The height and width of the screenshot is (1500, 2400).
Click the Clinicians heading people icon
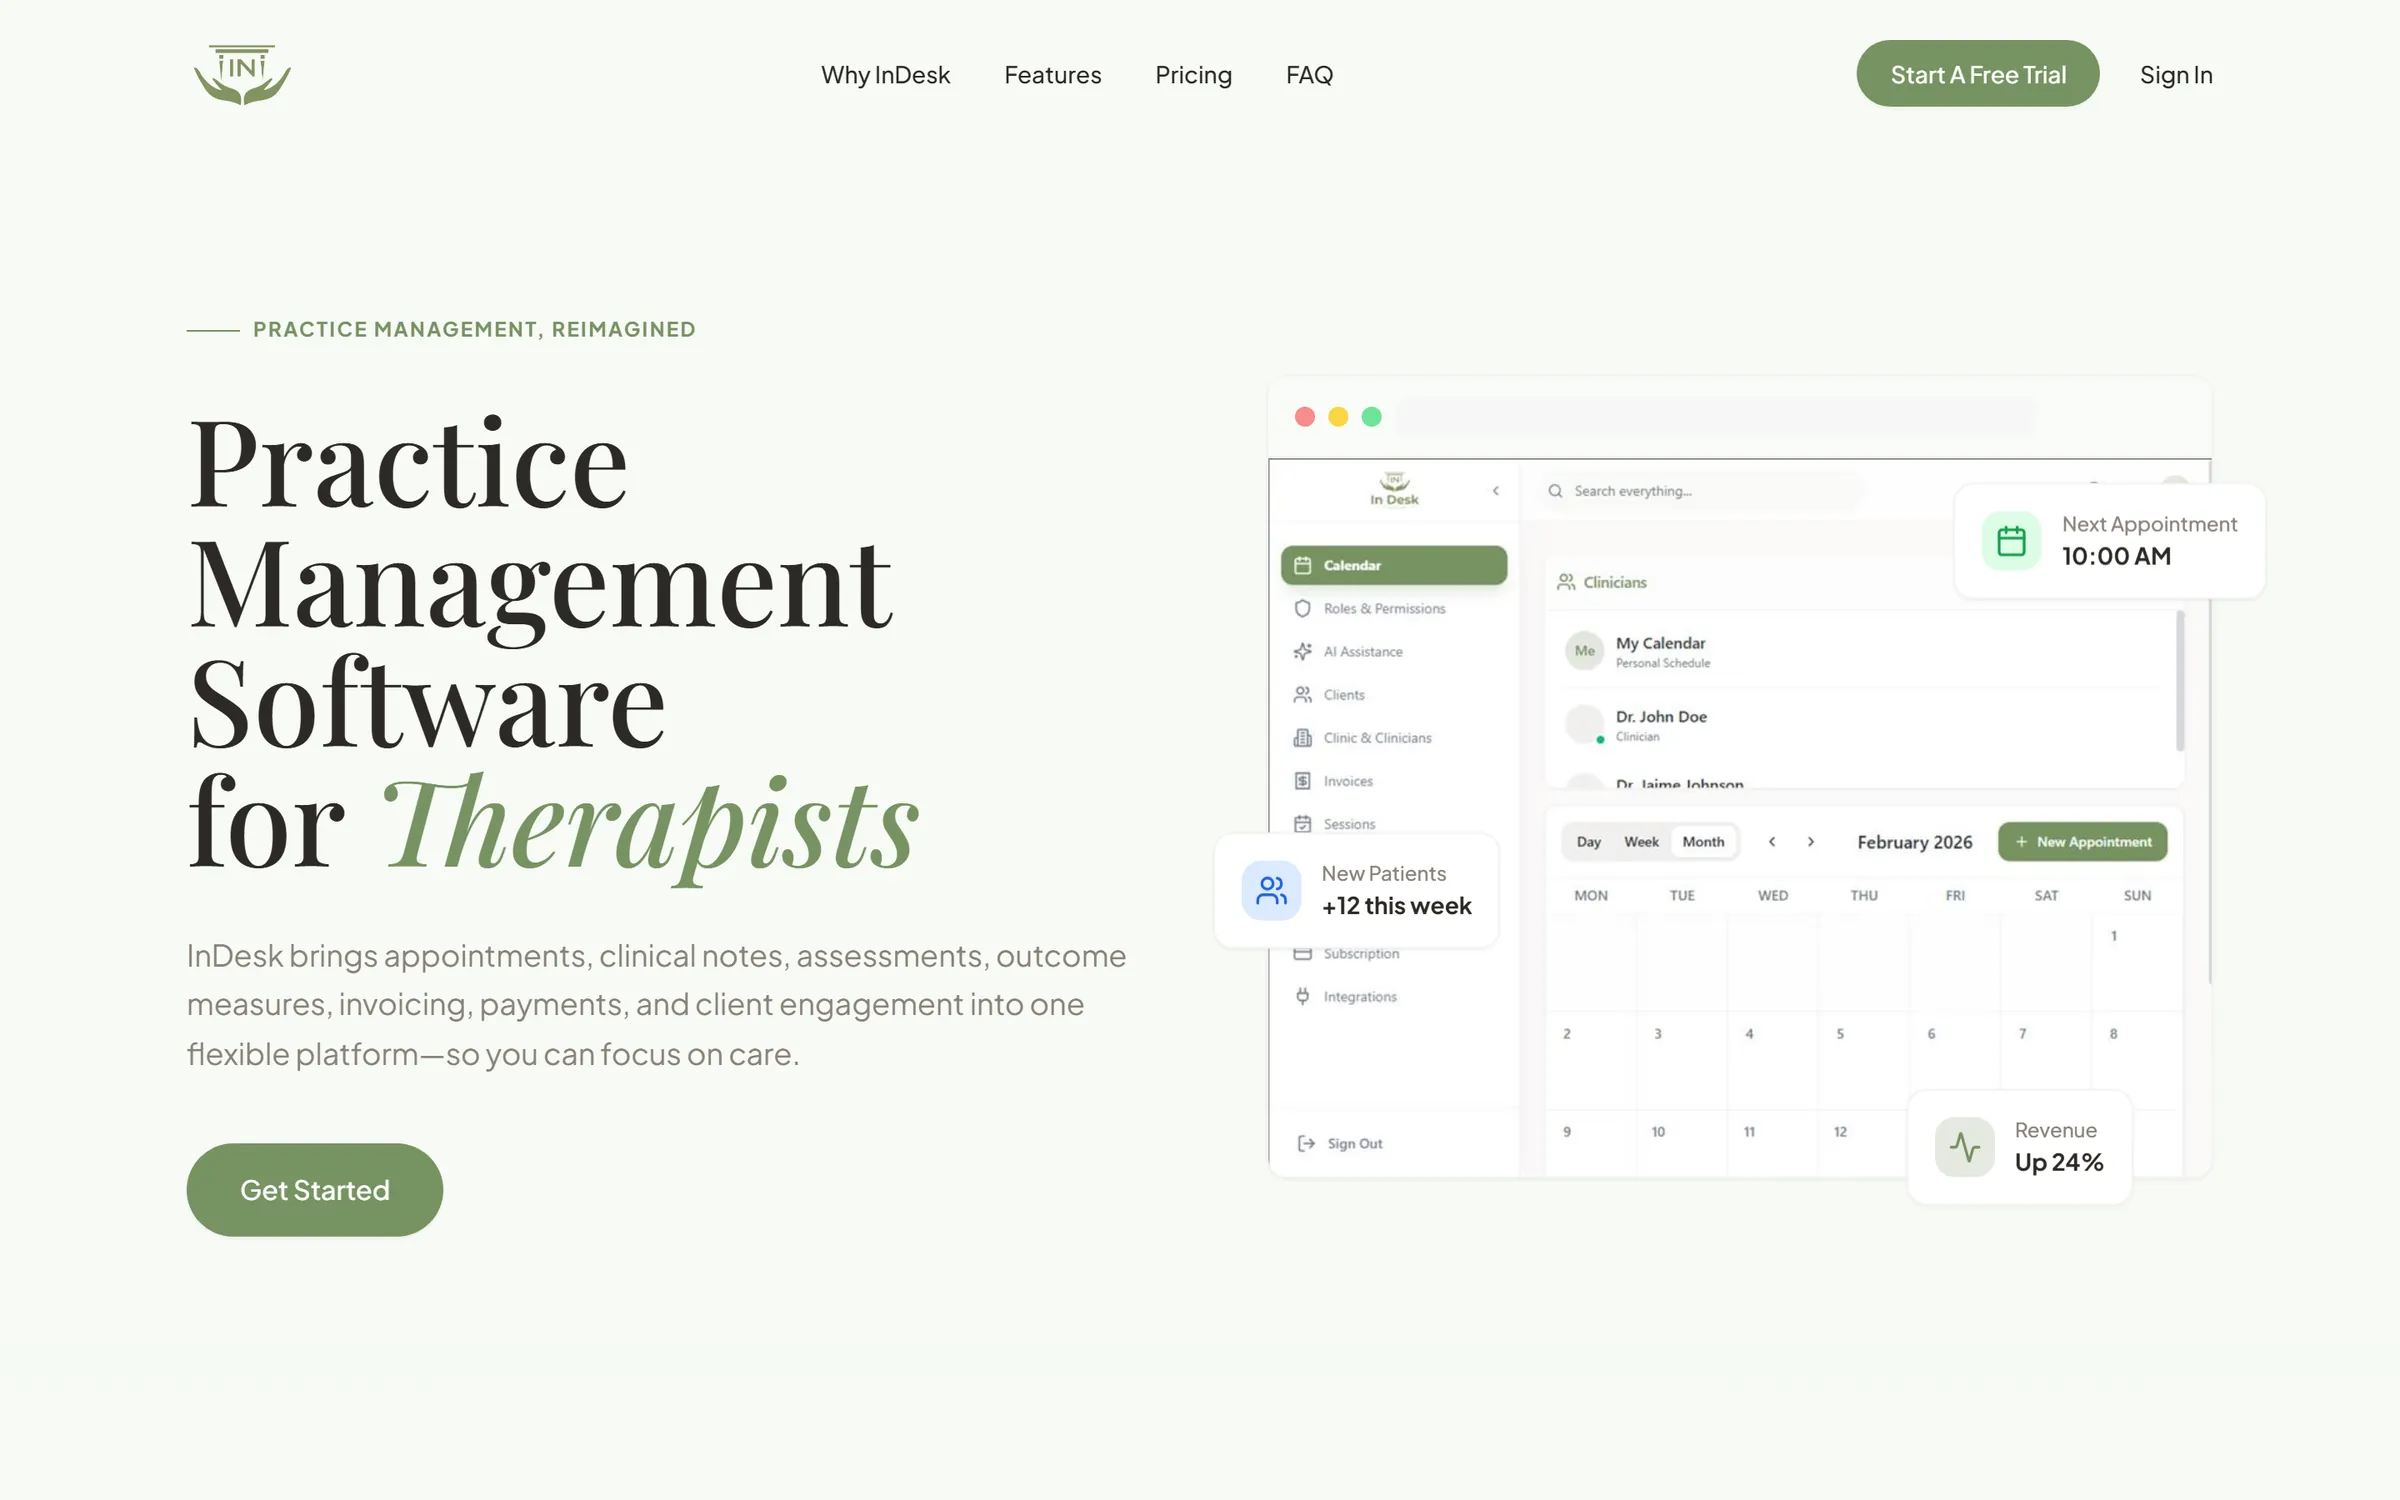pos(1566,582)
